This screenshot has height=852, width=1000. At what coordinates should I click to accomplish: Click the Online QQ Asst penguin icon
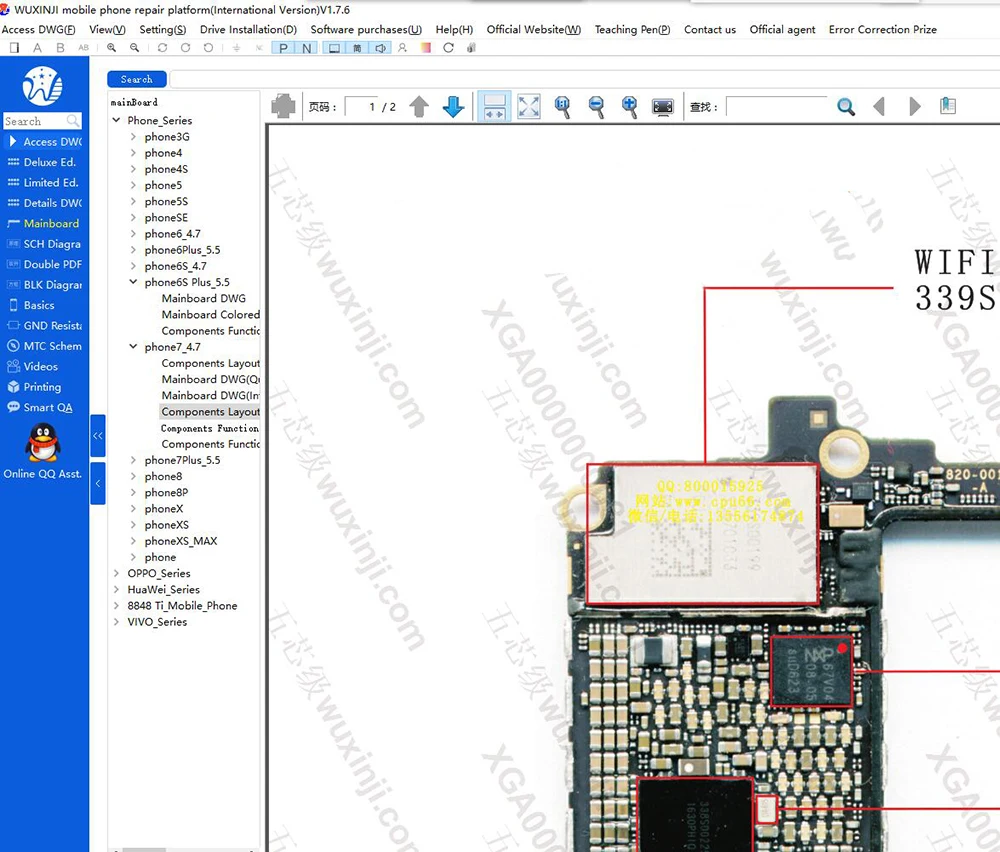click(x=43, y=442)
